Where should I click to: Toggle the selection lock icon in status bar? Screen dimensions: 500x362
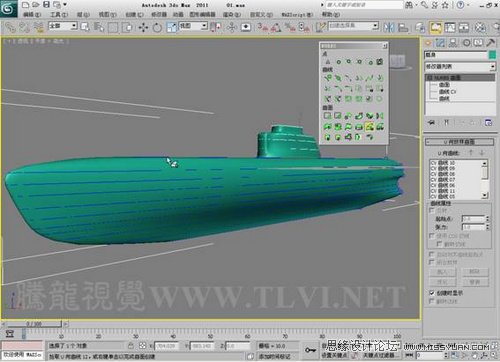coord(131,346)
